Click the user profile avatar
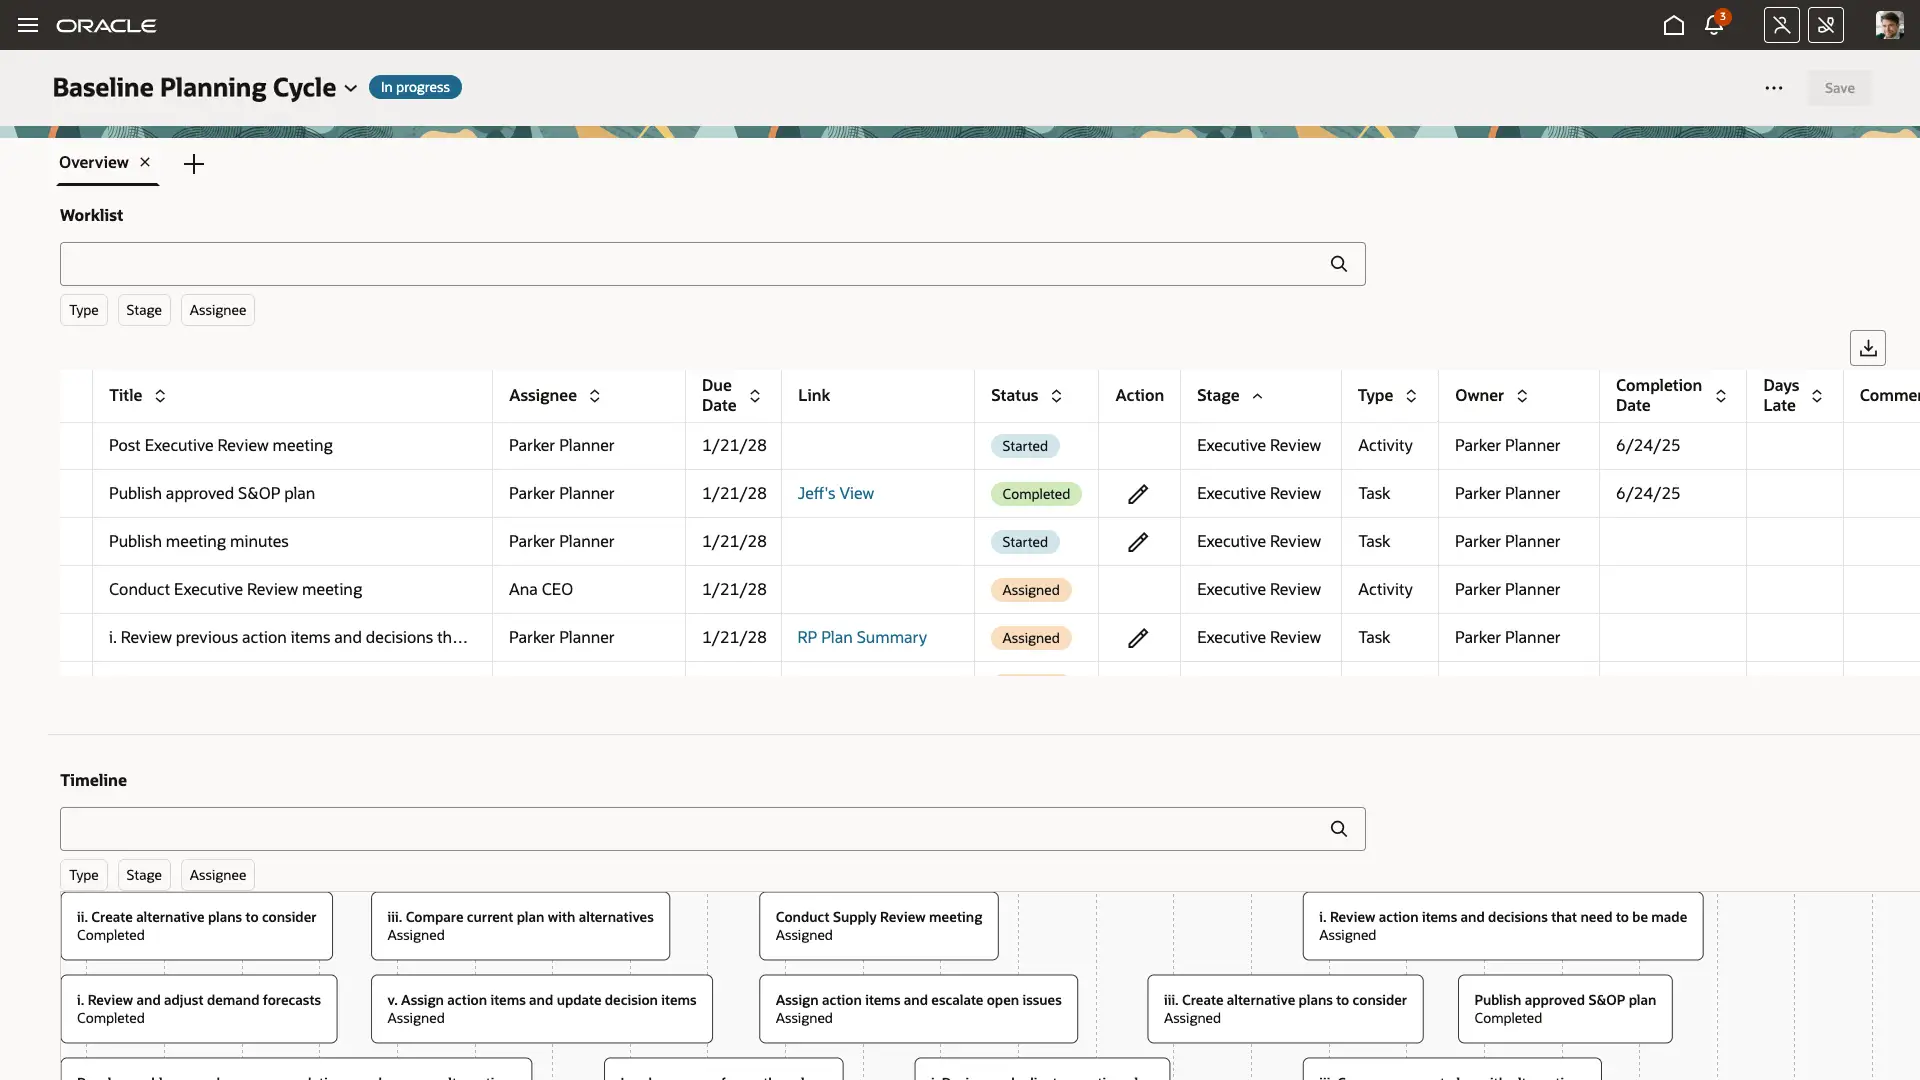This screenshot has height=1080, width=1920. pyautogui.click(x=1889, y=25)
